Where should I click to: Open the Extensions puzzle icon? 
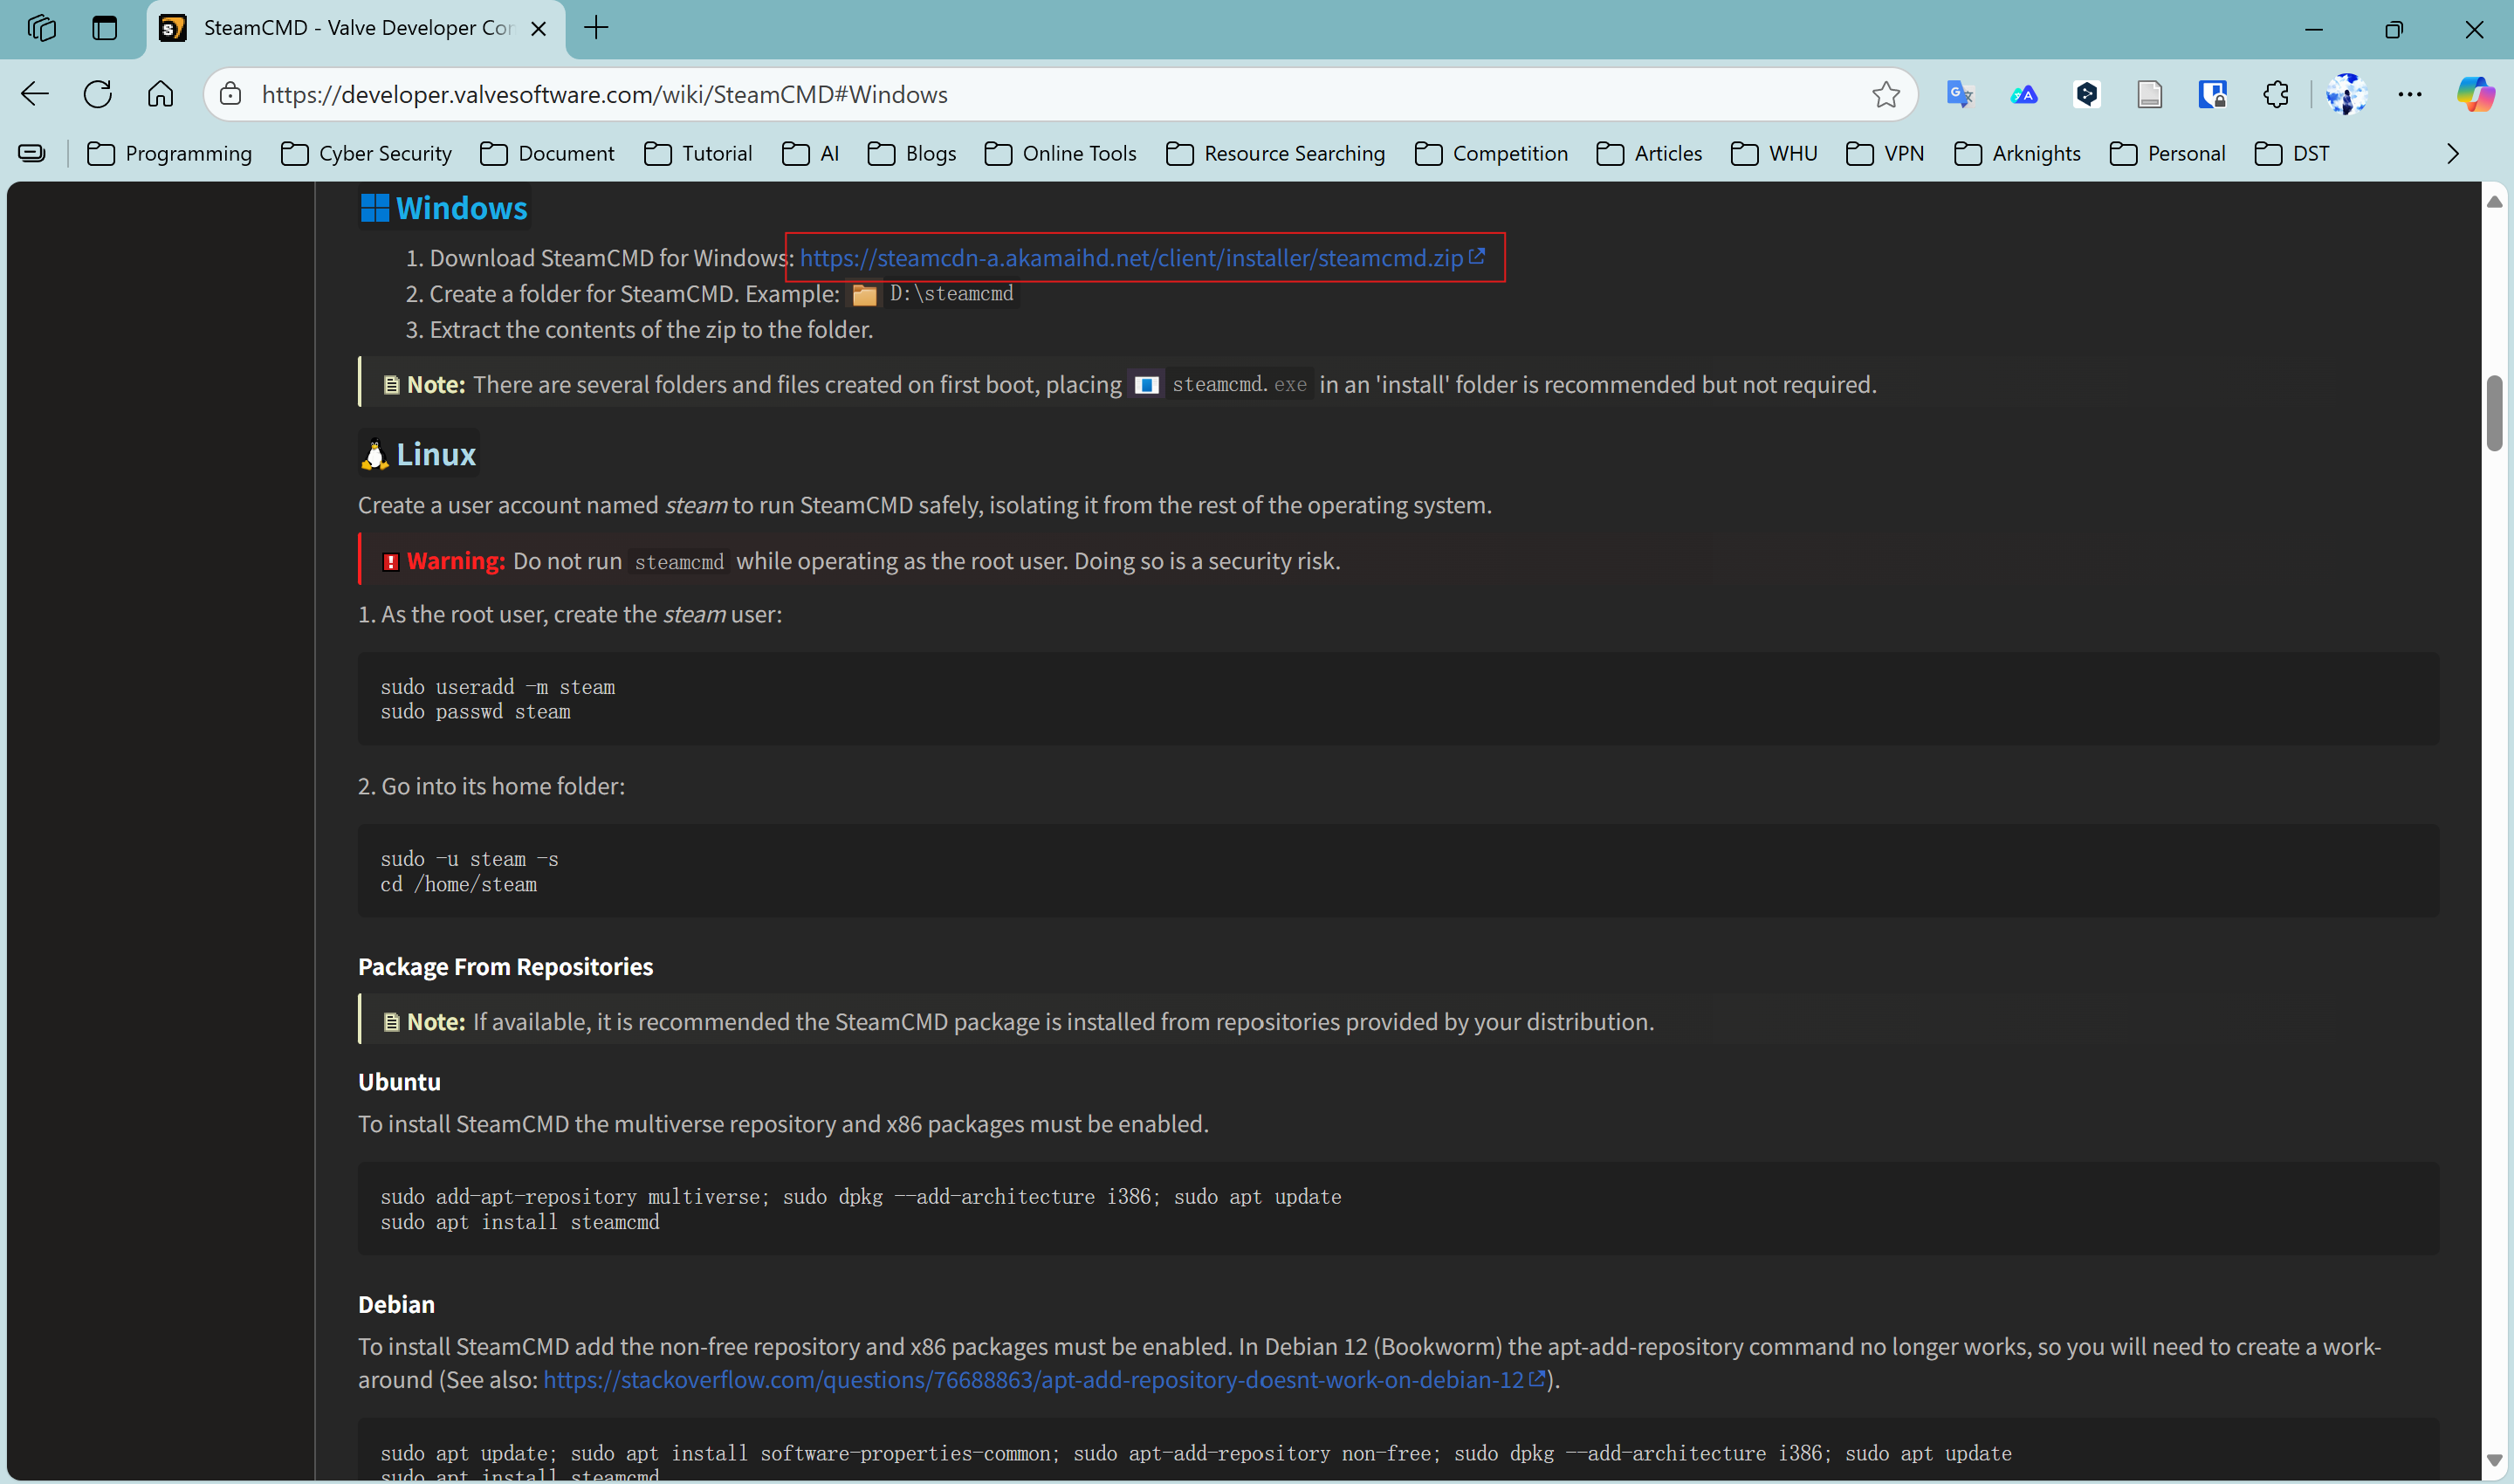pos(2276,94)
